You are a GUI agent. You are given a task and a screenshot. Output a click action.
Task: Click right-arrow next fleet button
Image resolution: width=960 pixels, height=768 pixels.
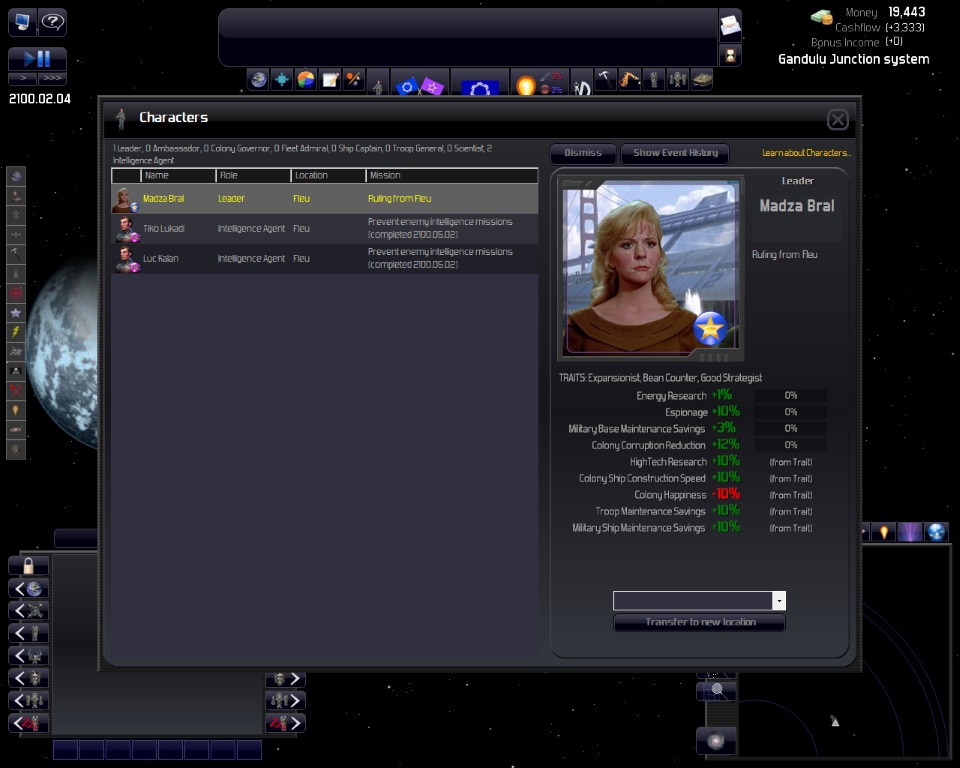[x=285, y=701]
